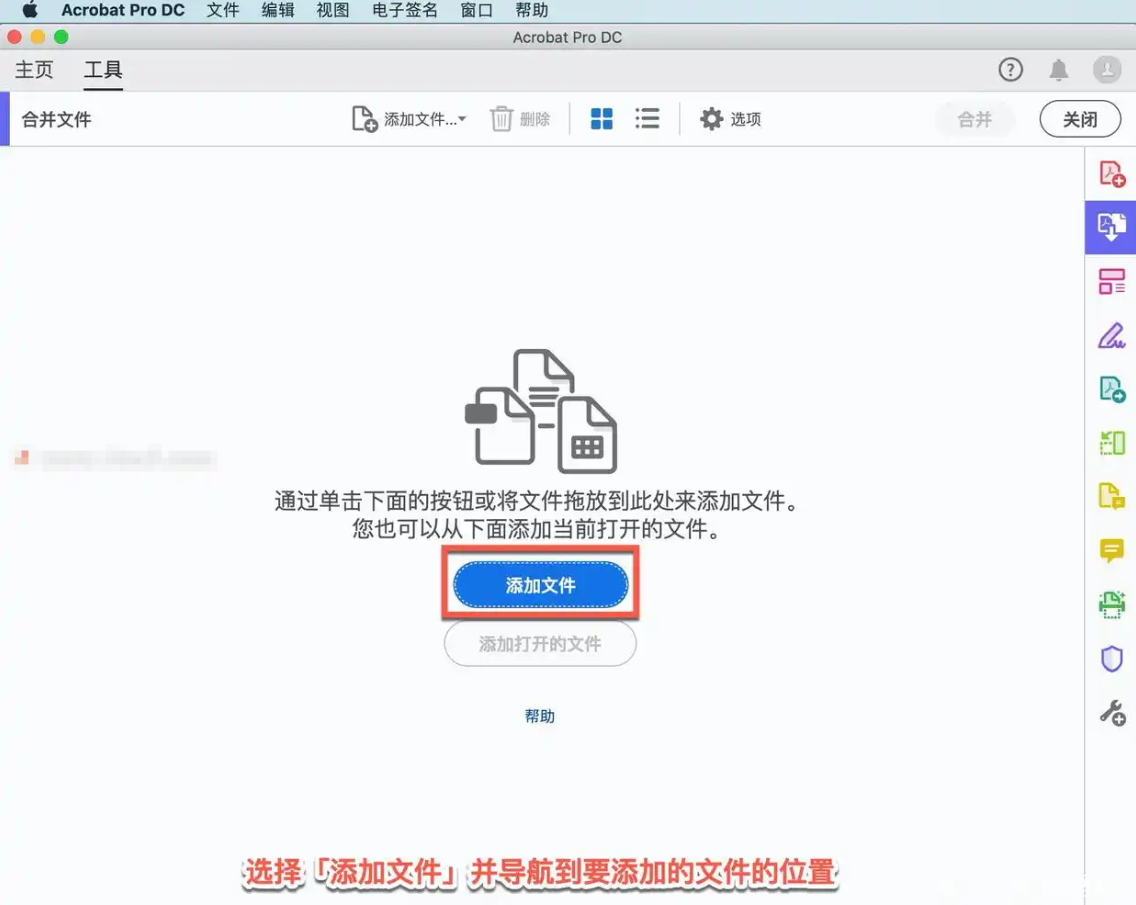
Task: Open the 窗口 menu in menu bar
Action: click(x=475, y=11)
